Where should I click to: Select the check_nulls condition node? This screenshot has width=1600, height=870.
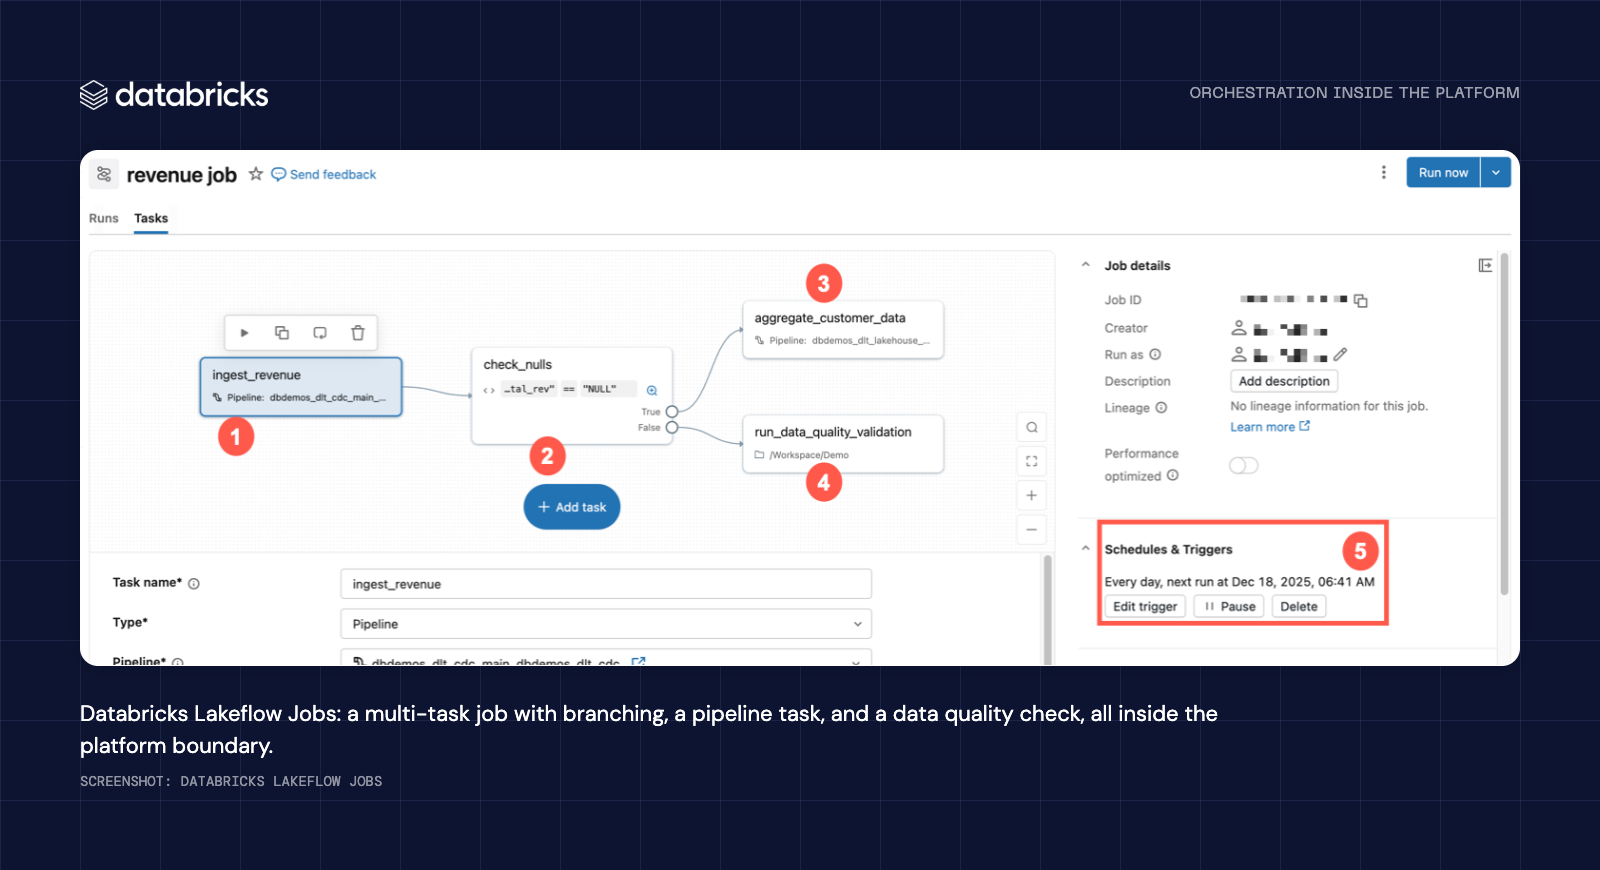pos(572,395)
